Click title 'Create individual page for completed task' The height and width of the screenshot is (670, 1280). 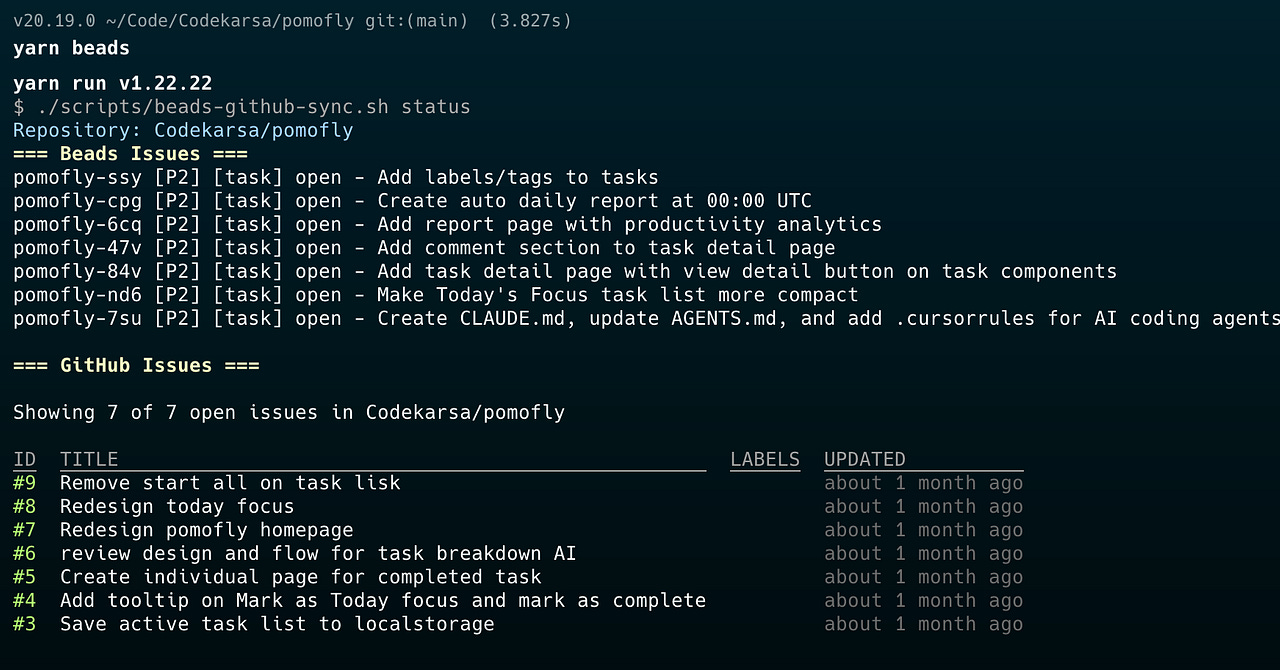tap(301, 577)
